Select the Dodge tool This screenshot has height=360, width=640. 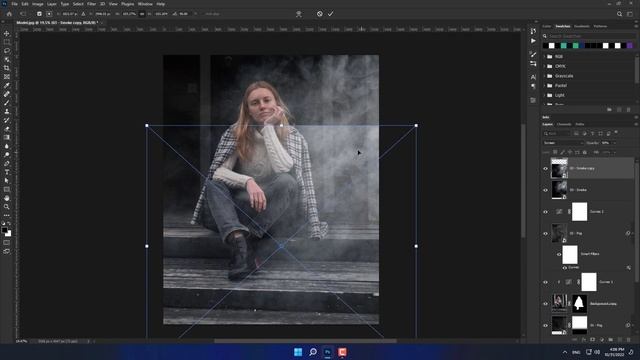coord(7,155)
